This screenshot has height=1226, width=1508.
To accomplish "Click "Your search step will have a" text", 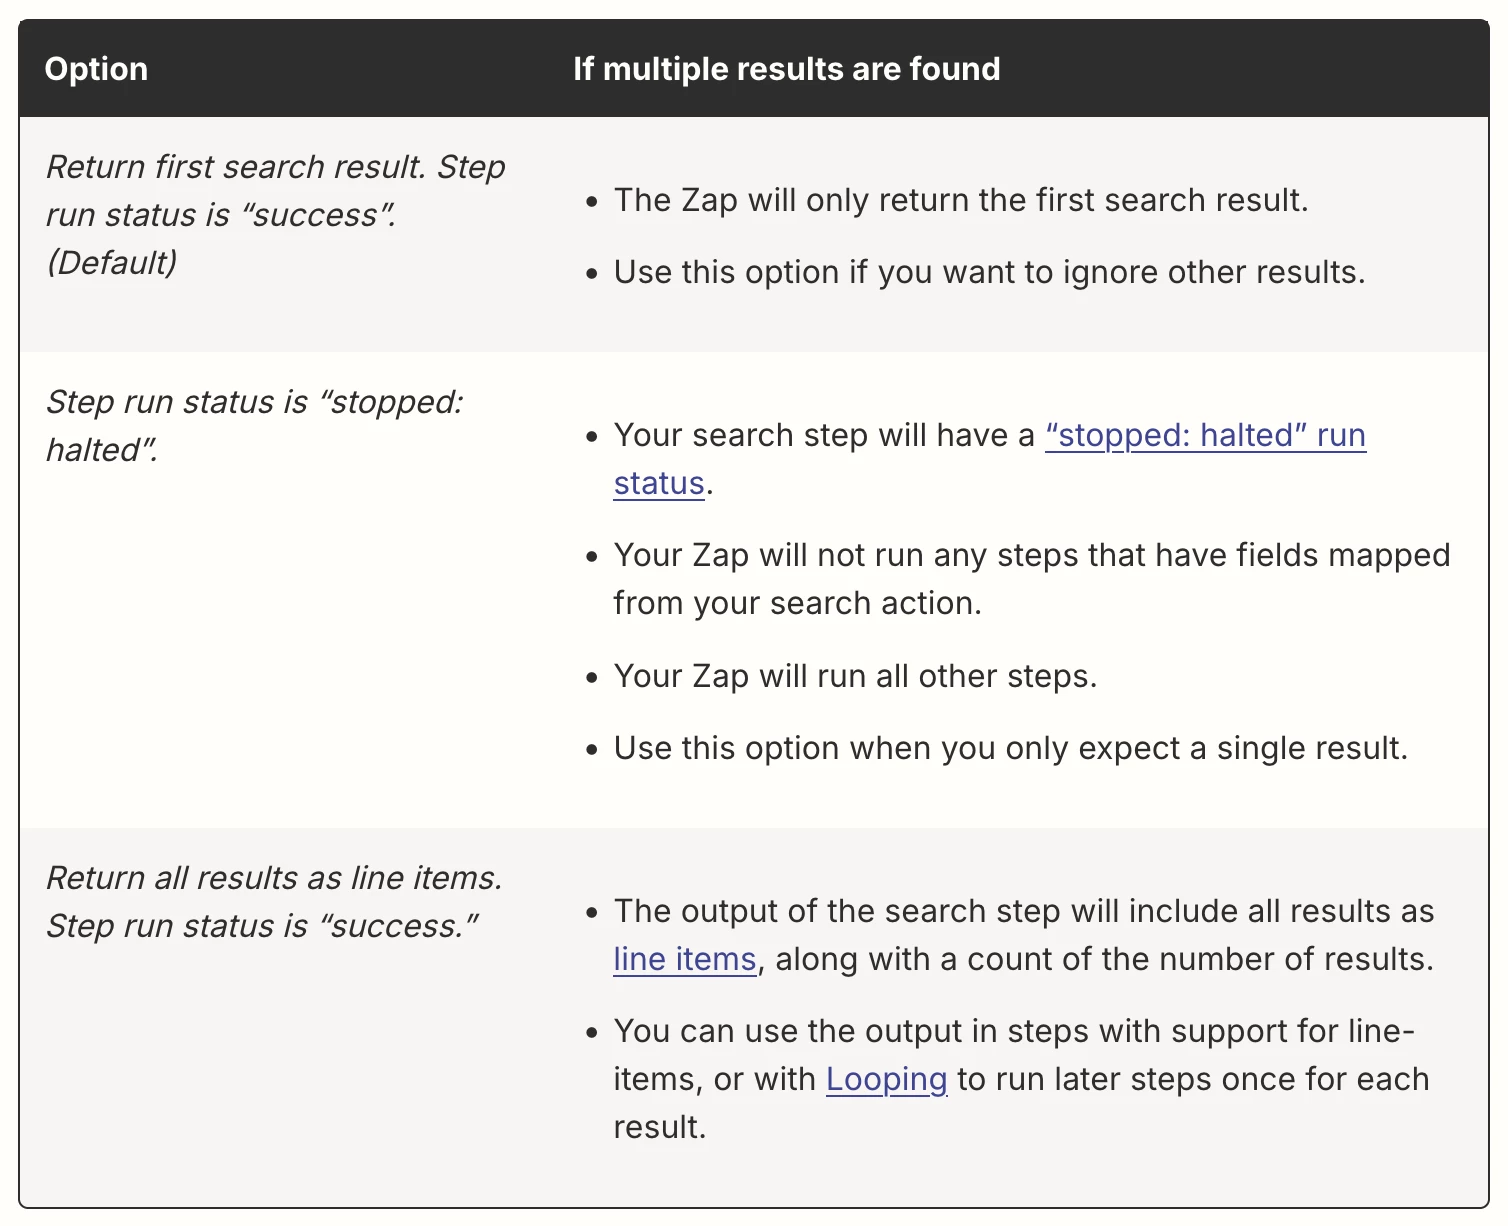I will 824,436.
